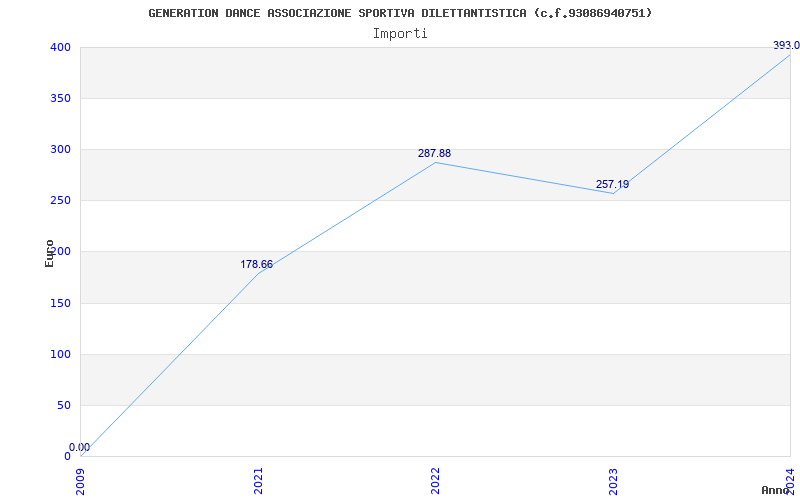The width and height of the screenshot is (800, 500).
Task: Select the 178.66 data point label
Action: tap(257, 264)
